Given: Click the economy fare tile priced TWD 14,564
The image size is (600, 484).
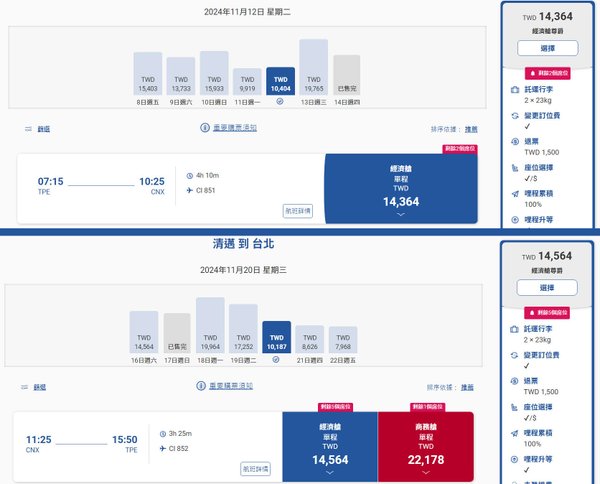Looking at the screenshot, I should coord(330,447).
